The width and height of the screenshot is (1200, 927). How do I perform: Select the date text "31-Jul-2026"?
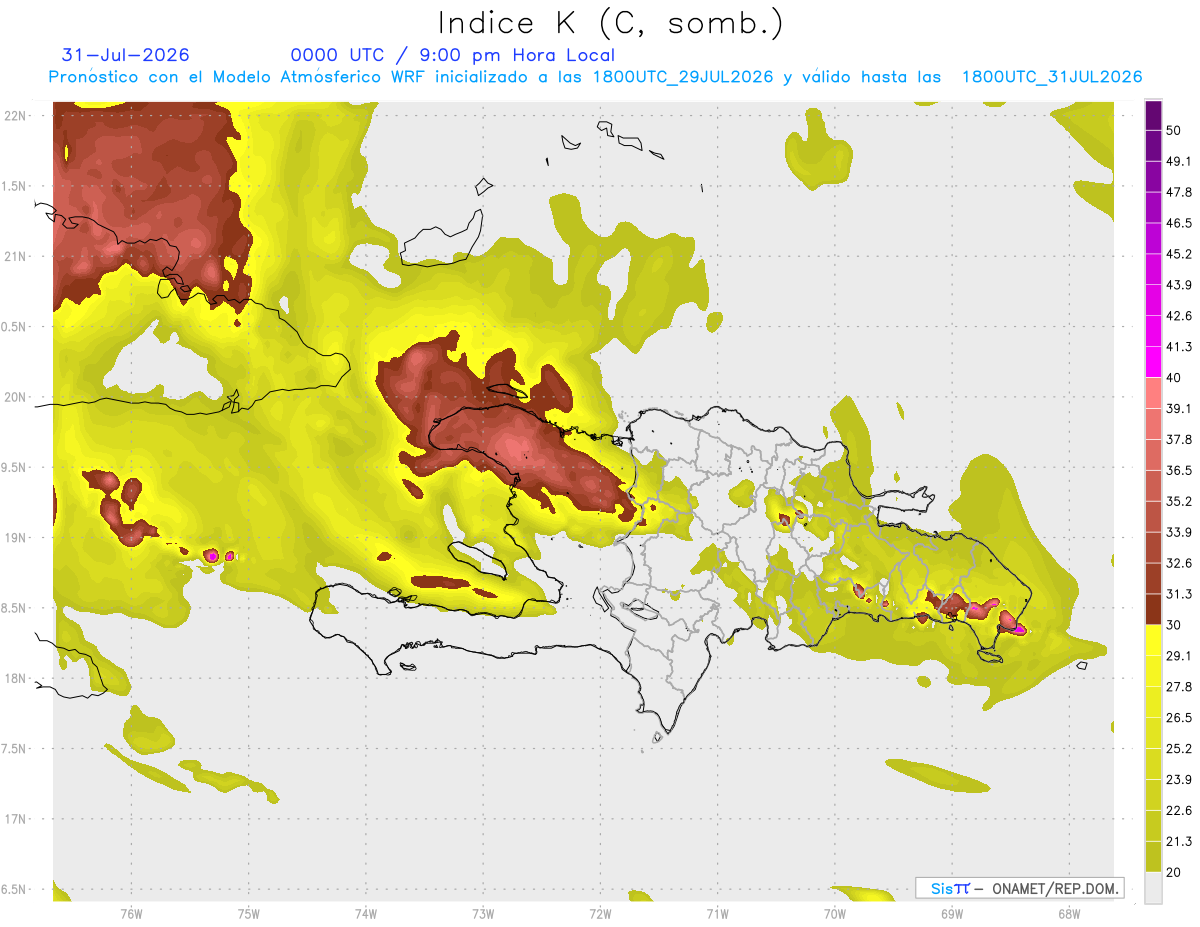click(x=126, y=55)
